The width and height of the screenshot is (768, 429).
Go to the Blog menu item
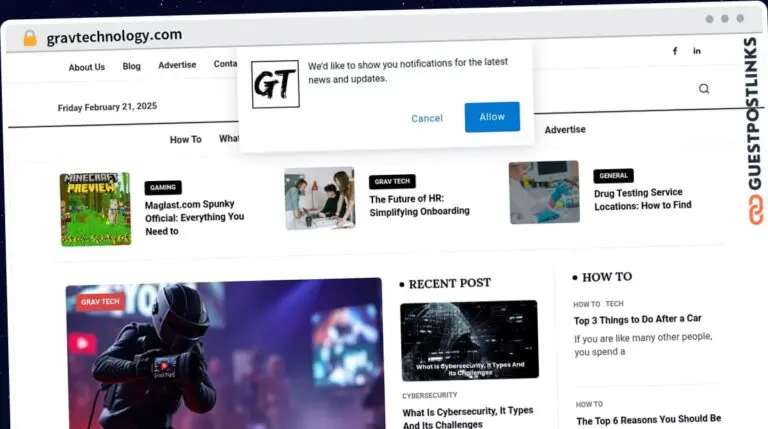131,66
